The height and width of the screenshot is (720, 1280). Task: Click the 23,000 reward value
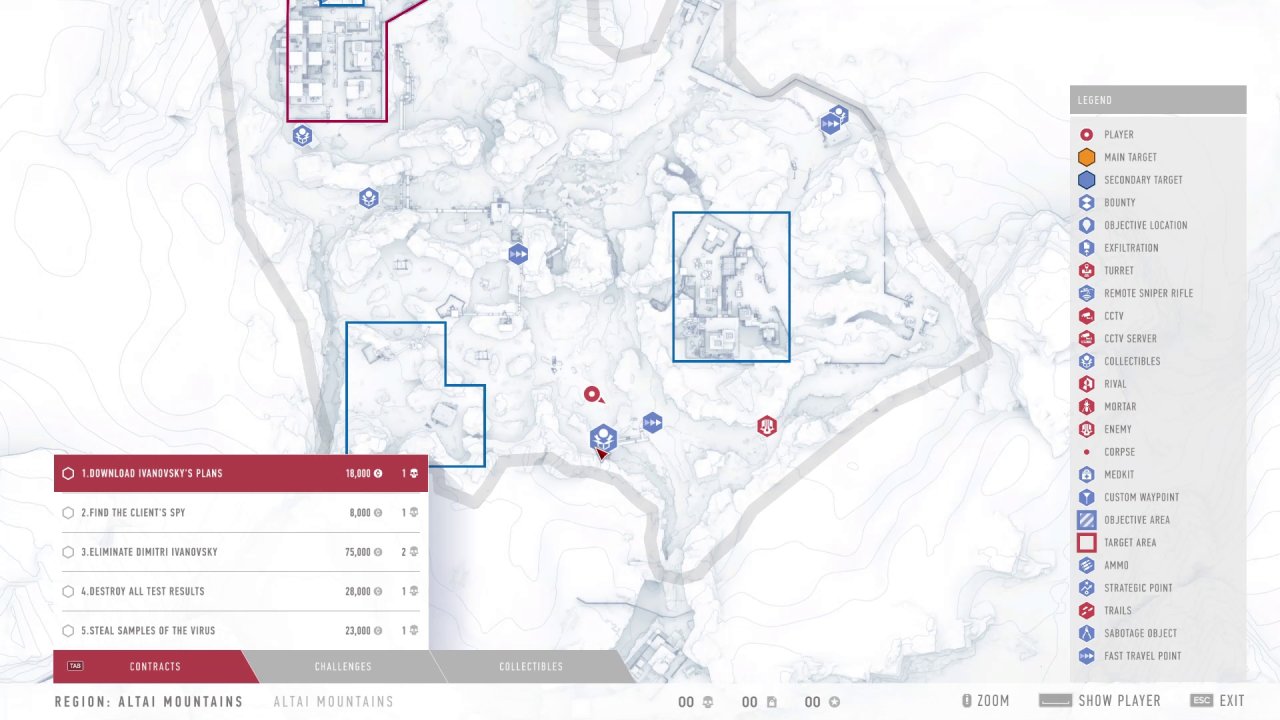coord(358,631)
